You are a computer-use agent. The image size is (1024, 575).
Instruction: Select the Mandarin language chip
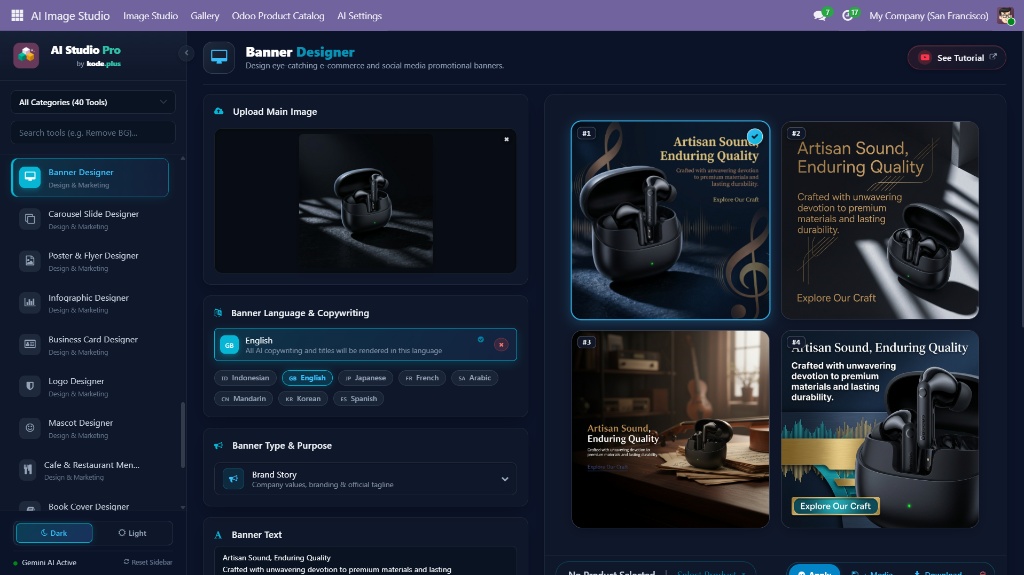coord(244,399)
